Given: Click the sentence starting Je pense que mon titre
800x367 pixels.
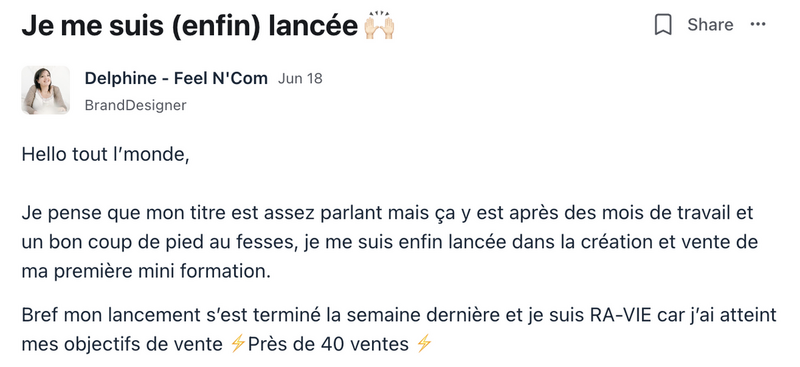Looking at the screenshot, I should pos(390,242).
